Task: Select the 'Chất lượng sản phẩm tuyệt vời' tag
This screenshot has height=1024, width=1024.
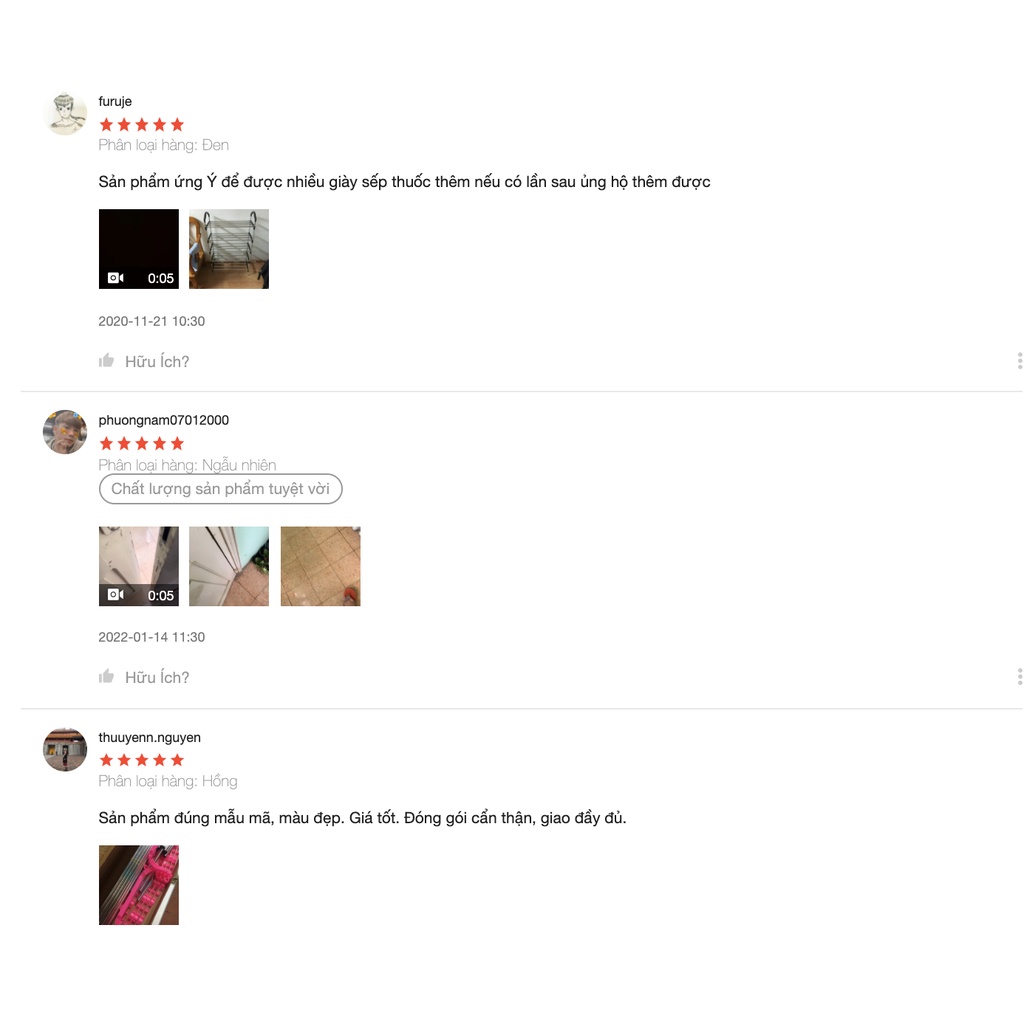Action: 221,488
